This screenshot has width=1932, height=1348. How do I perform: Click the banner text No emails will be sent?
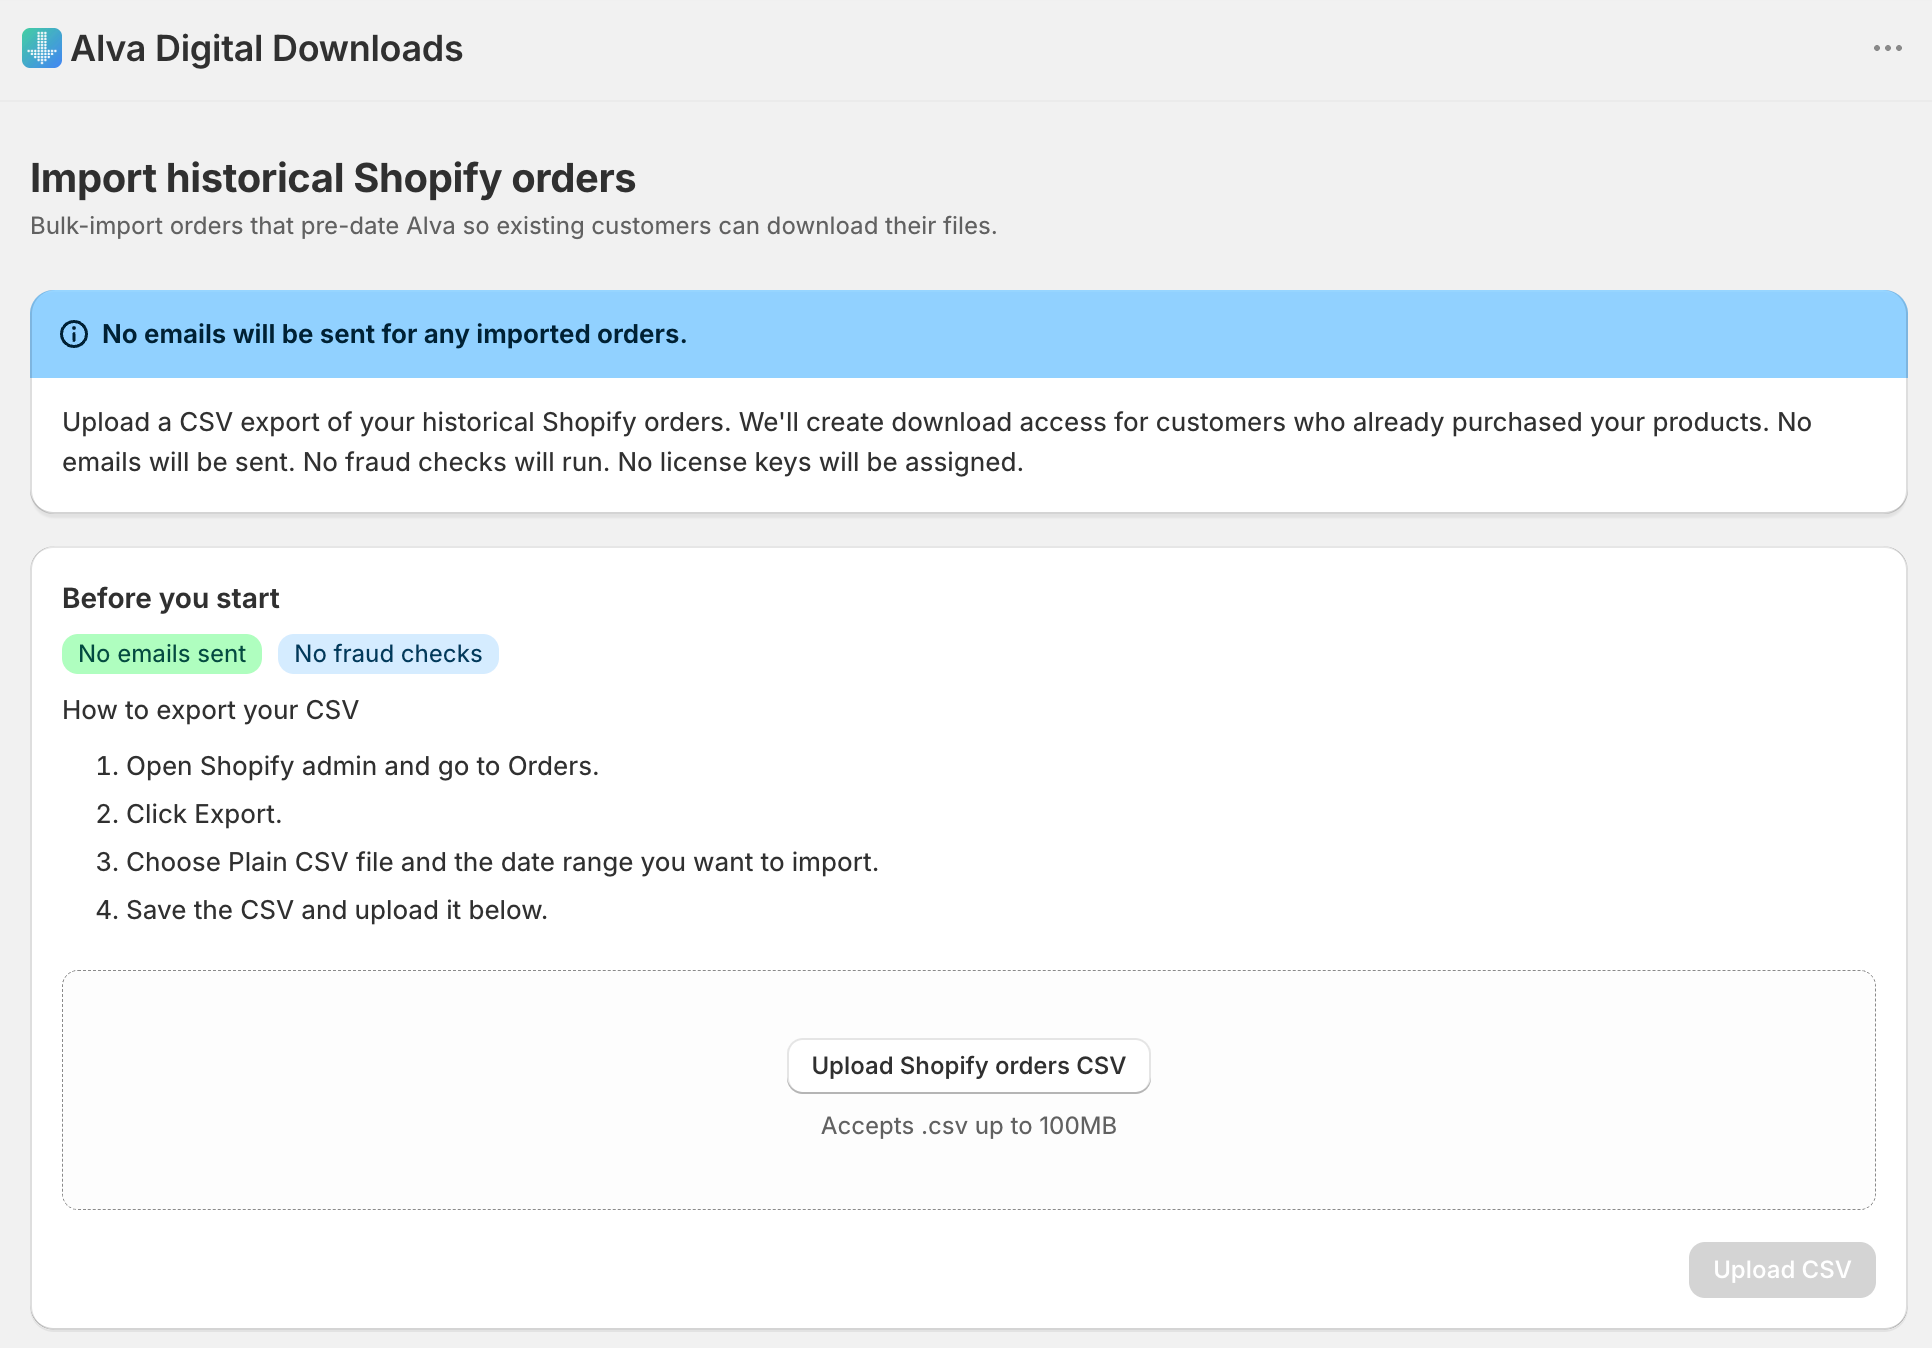[x=394, y=334]
